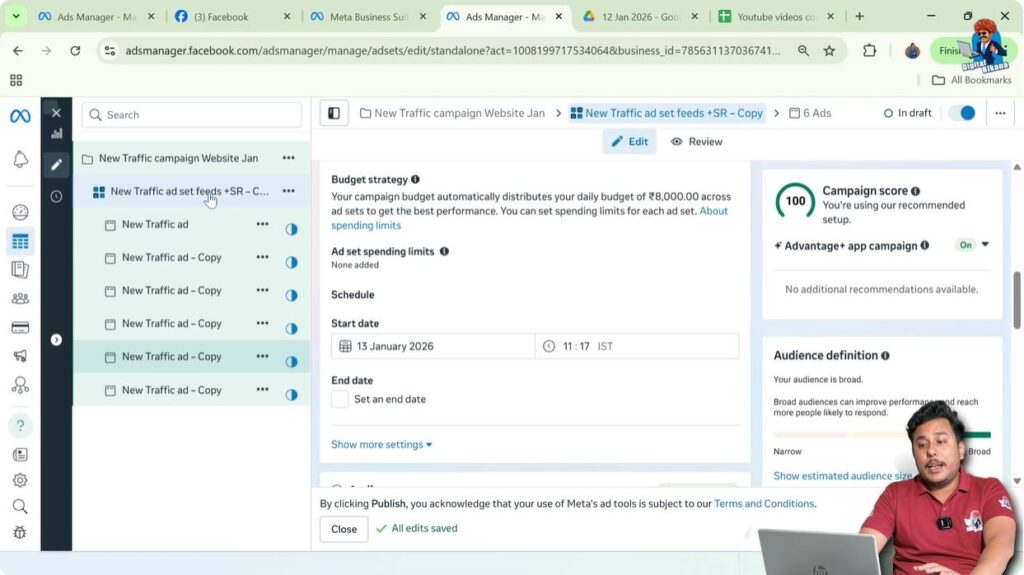This screenshot has width=1024, height=575.
Task: Open the Terms and Conditions link
Action: 764,504
